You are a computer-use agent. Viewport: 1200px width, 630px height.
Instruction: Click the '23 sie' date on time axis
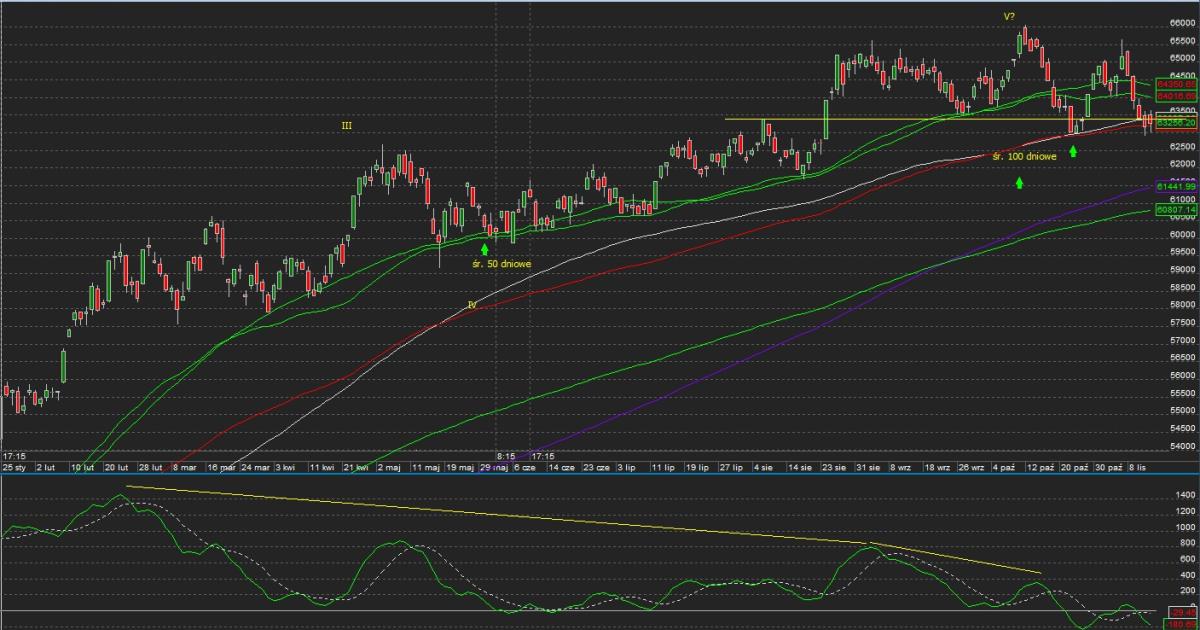point(833,467)
